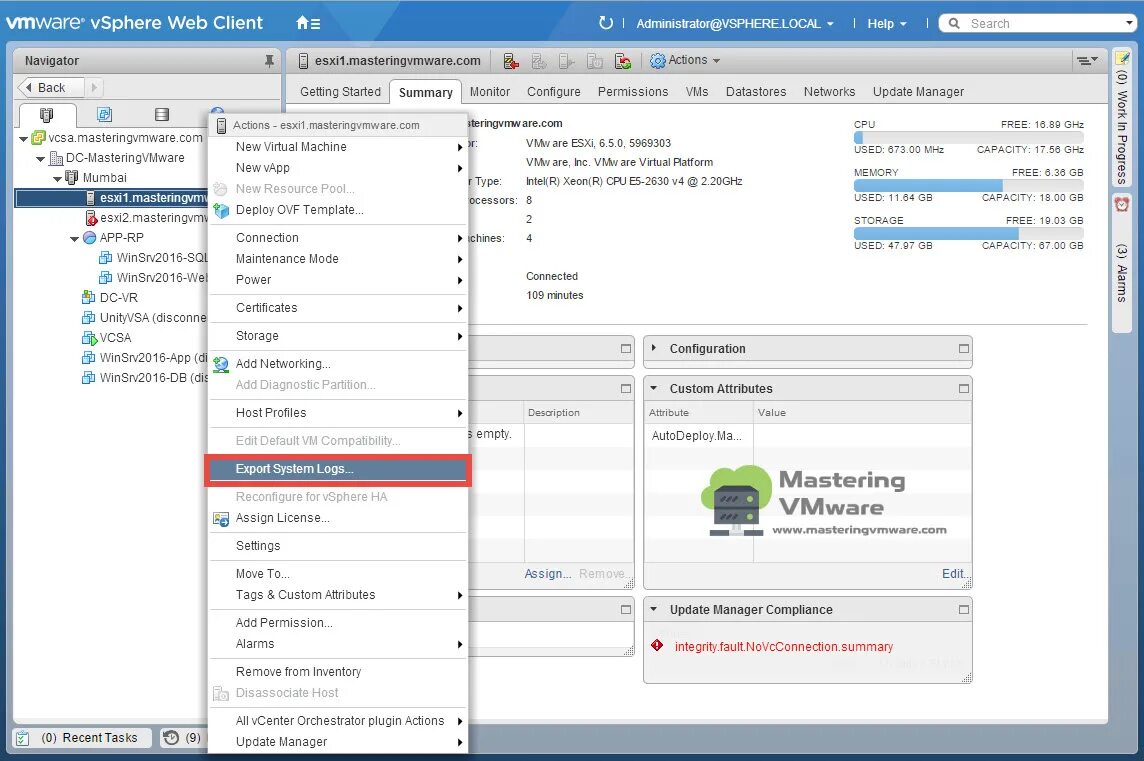Expand the Configuration panel
This screenshot has width=1144, height=761.
654,348
